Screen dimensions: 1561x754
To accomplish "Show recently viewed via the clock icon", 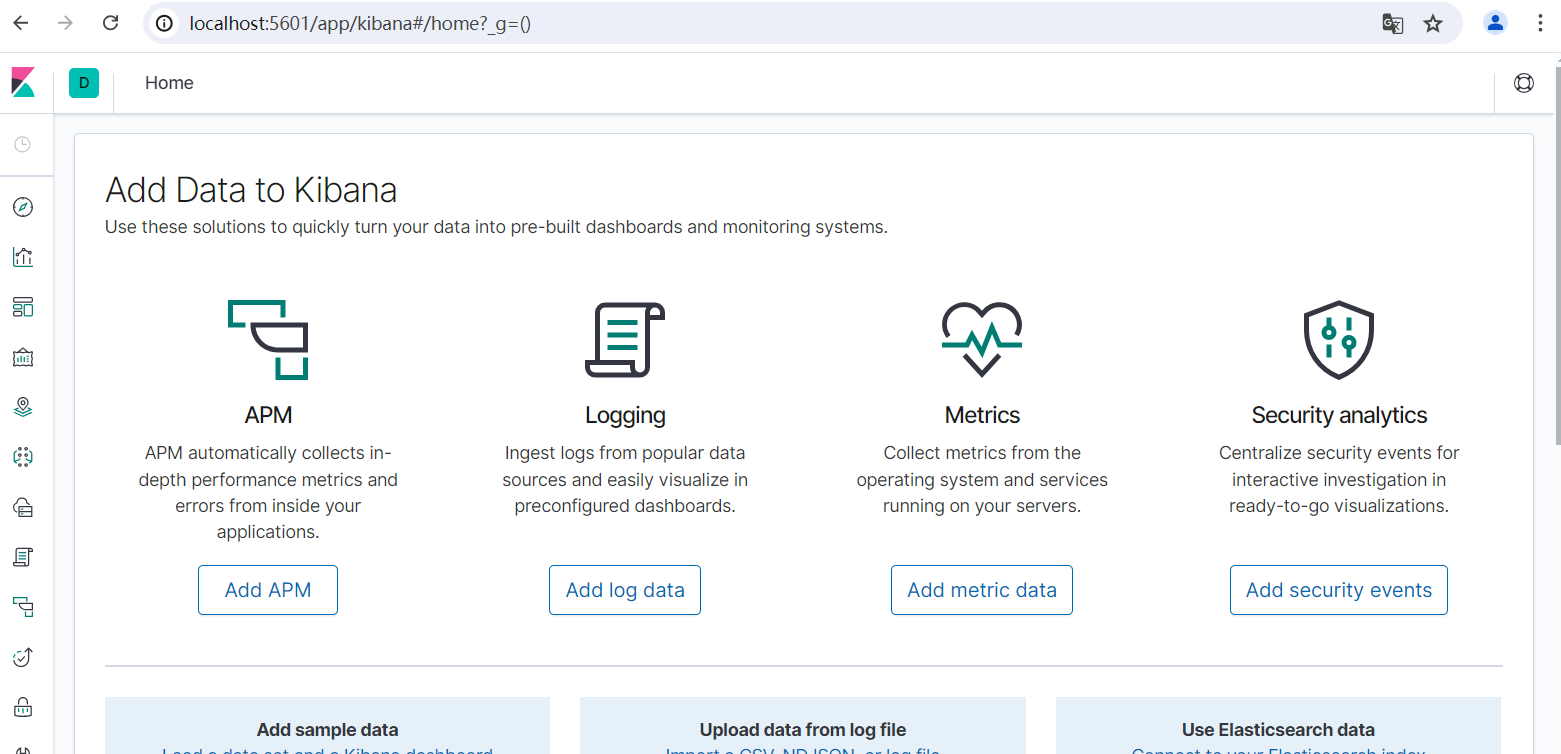I will (23, 144).
